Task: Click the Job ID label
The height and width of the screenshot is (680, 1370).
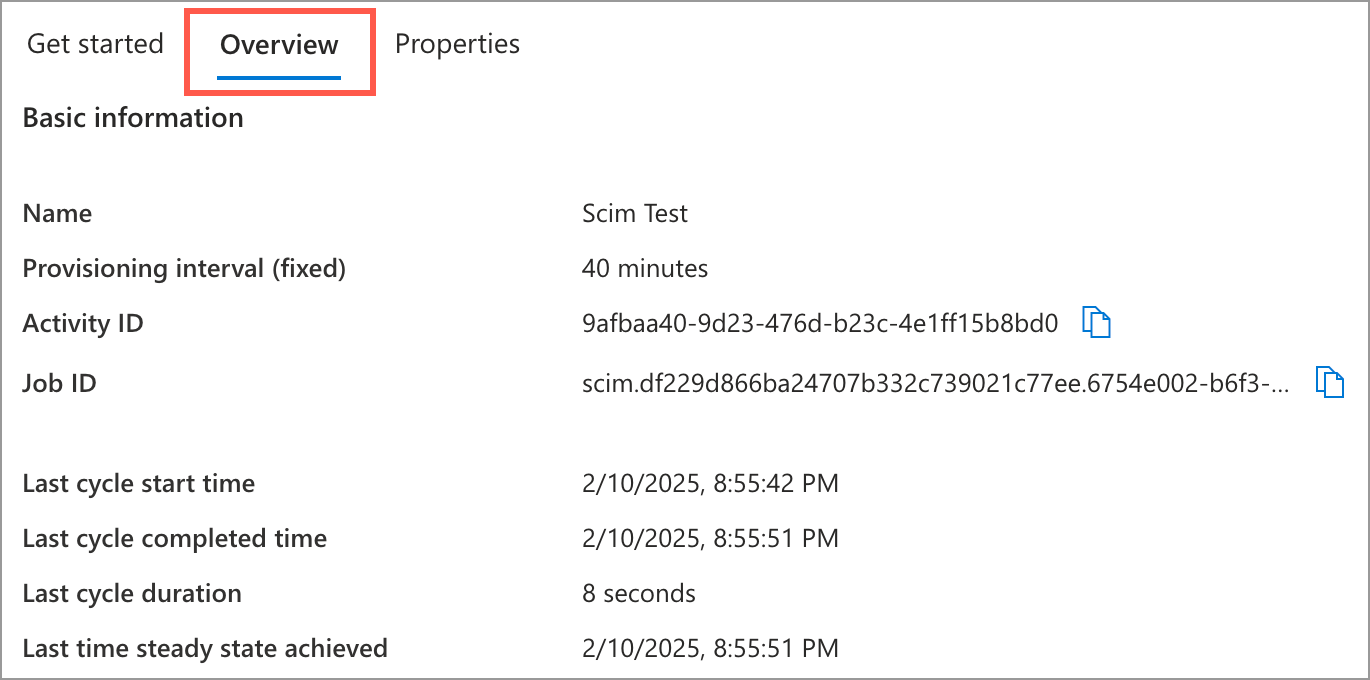Action: [59, 383]
